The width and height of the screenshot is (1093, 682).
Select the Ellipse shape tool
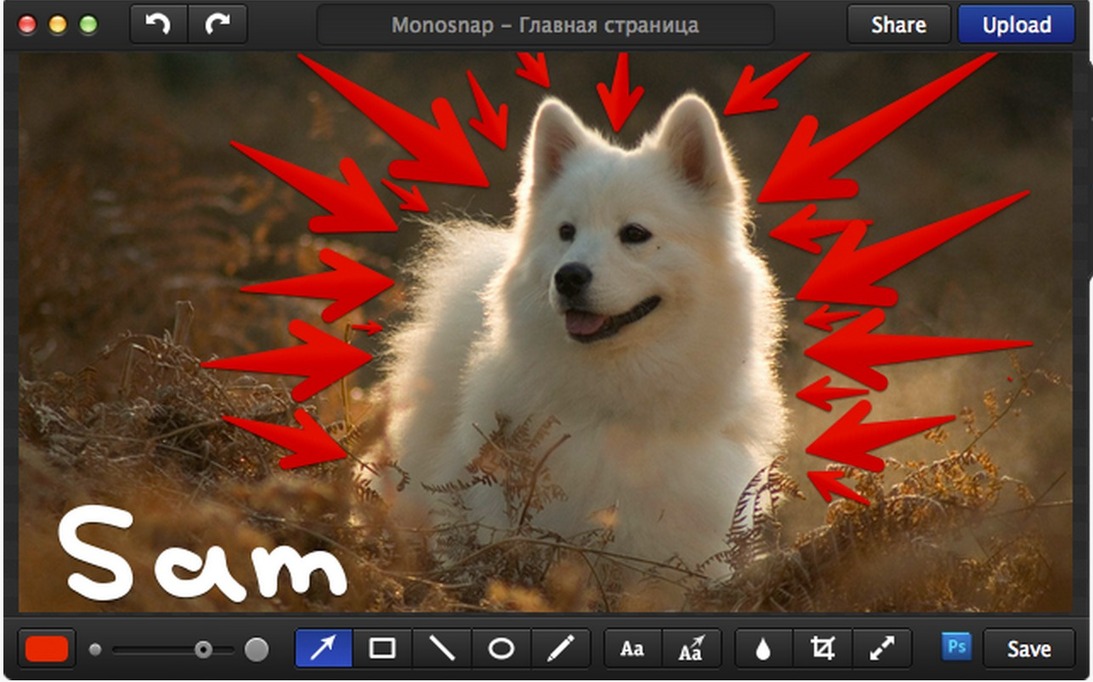(501, 648)
